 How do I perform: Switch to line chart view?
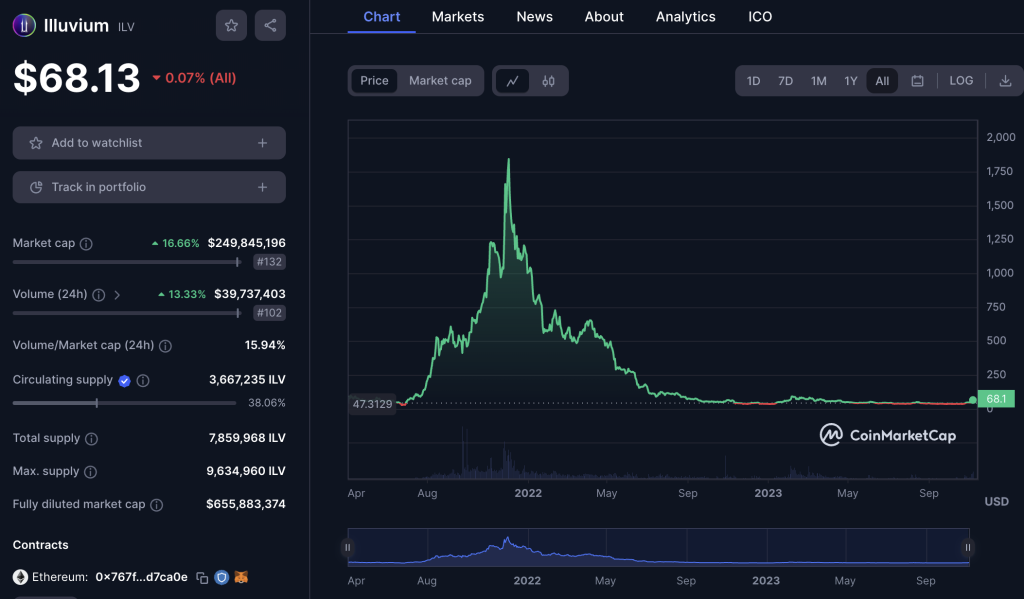513,81
